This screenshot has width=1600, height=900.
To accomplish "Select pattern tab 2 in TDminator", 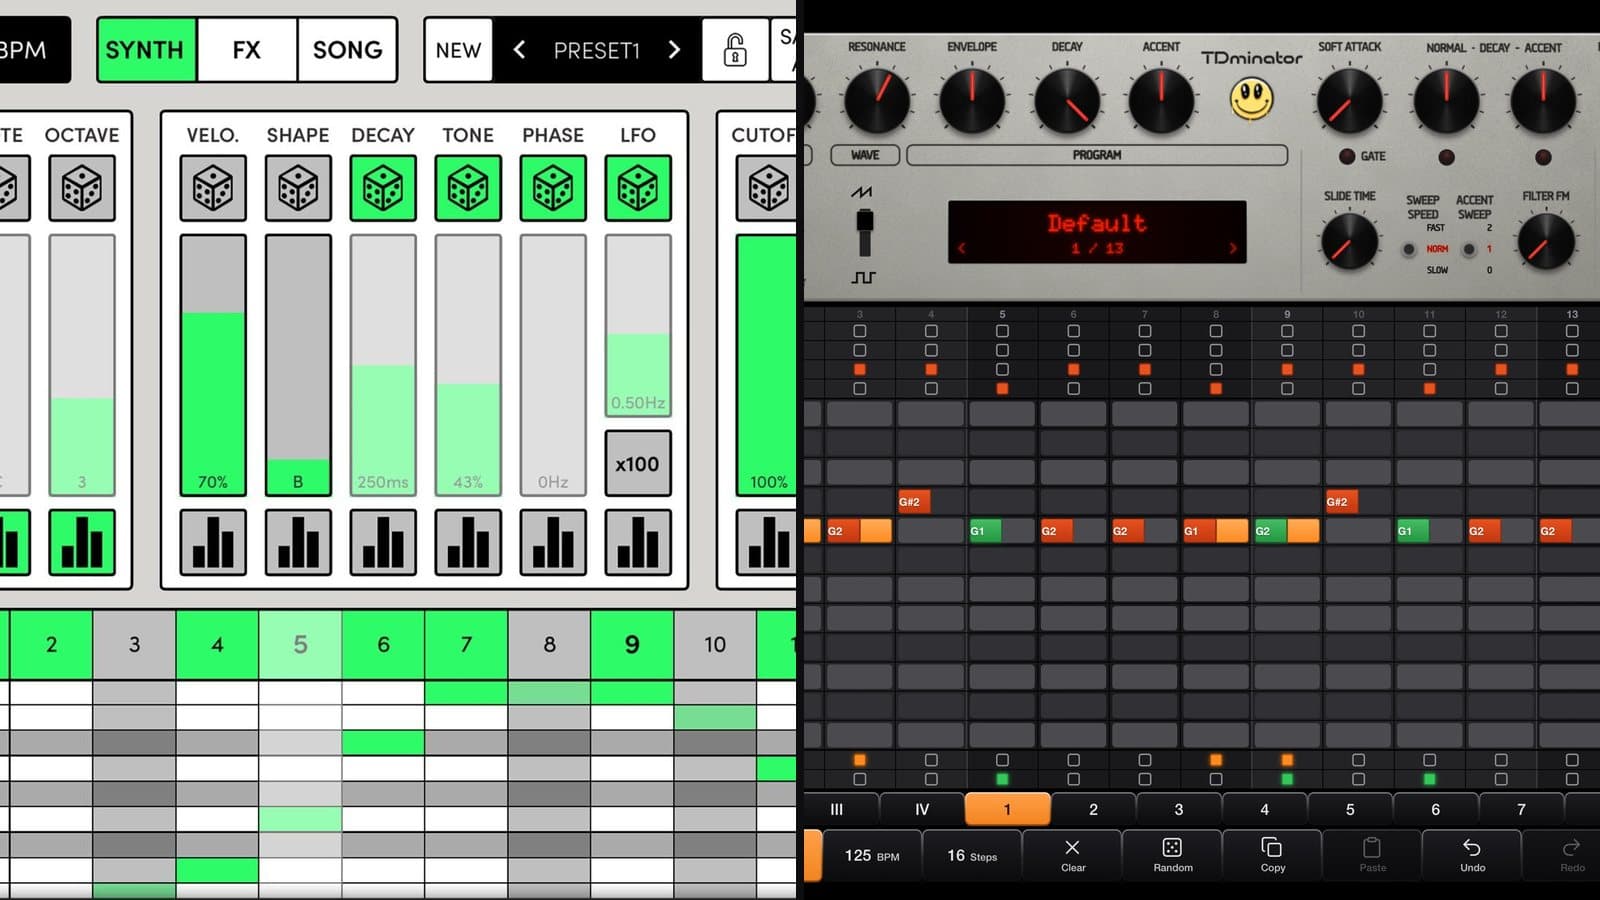I will (x=1093, y=809).
